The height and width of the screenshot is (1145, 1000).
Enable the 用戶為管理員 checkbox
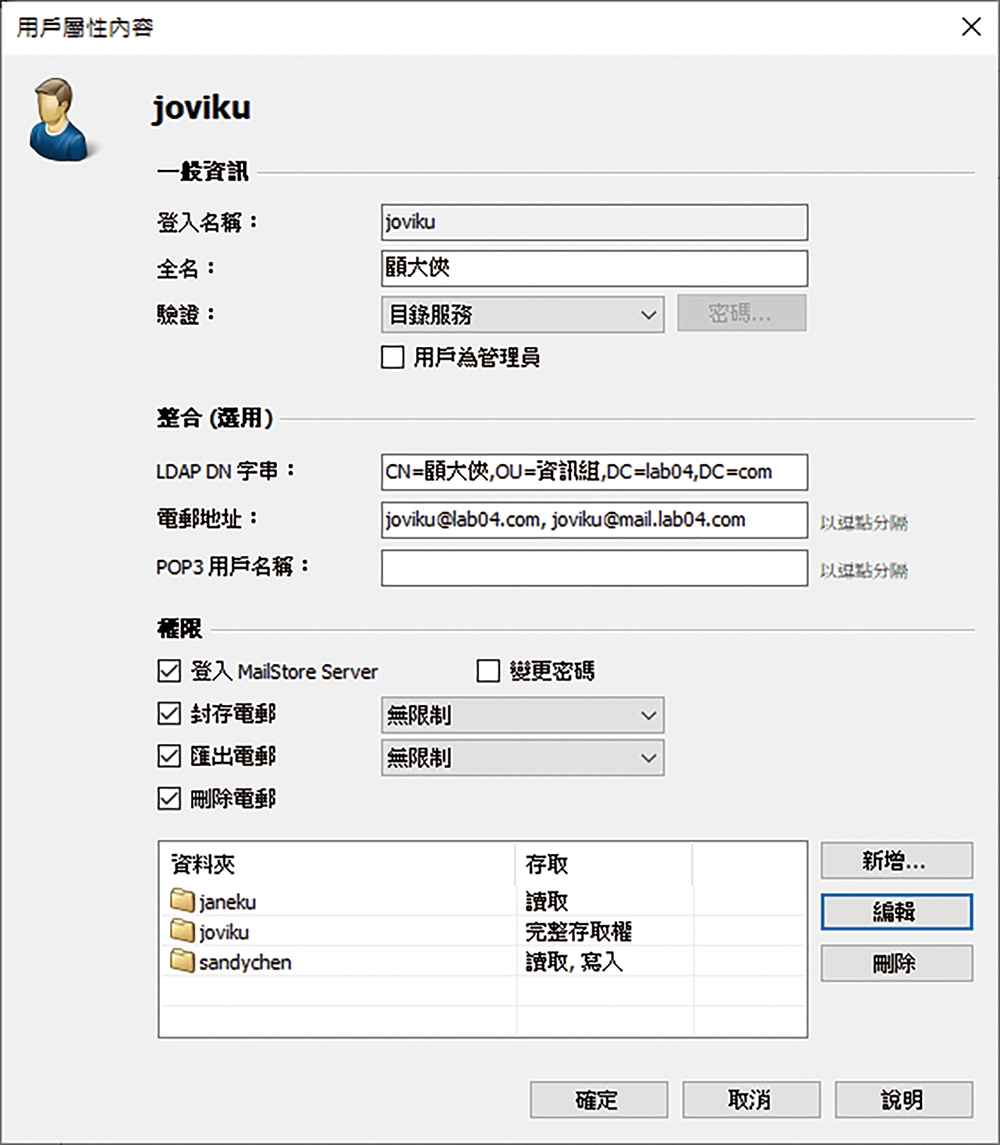click(393, 357)
